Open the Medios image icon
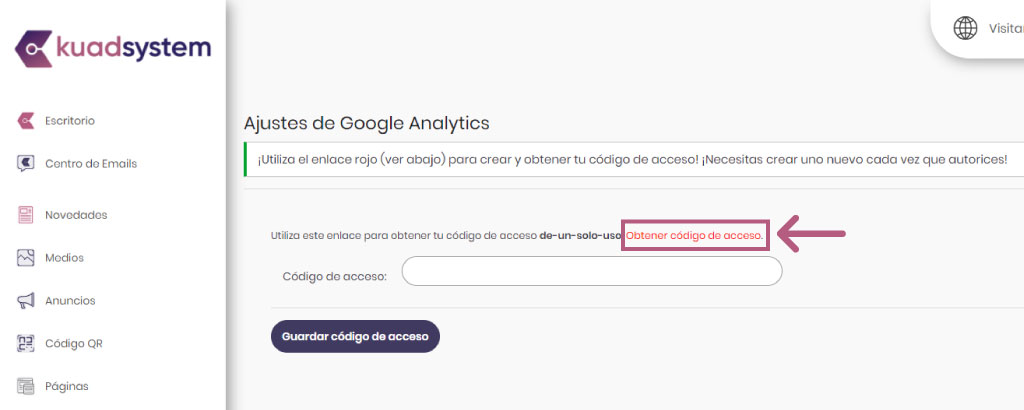This screenshot has height=410, width=1024. point(25,258)
